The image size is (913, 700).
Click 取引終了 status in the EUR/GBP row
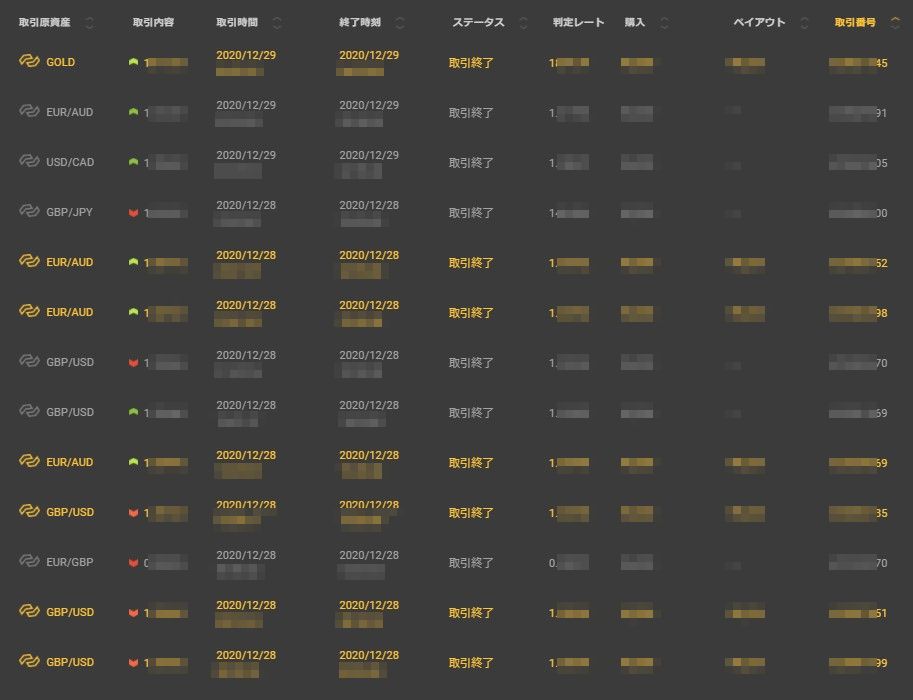pos(471,563)
